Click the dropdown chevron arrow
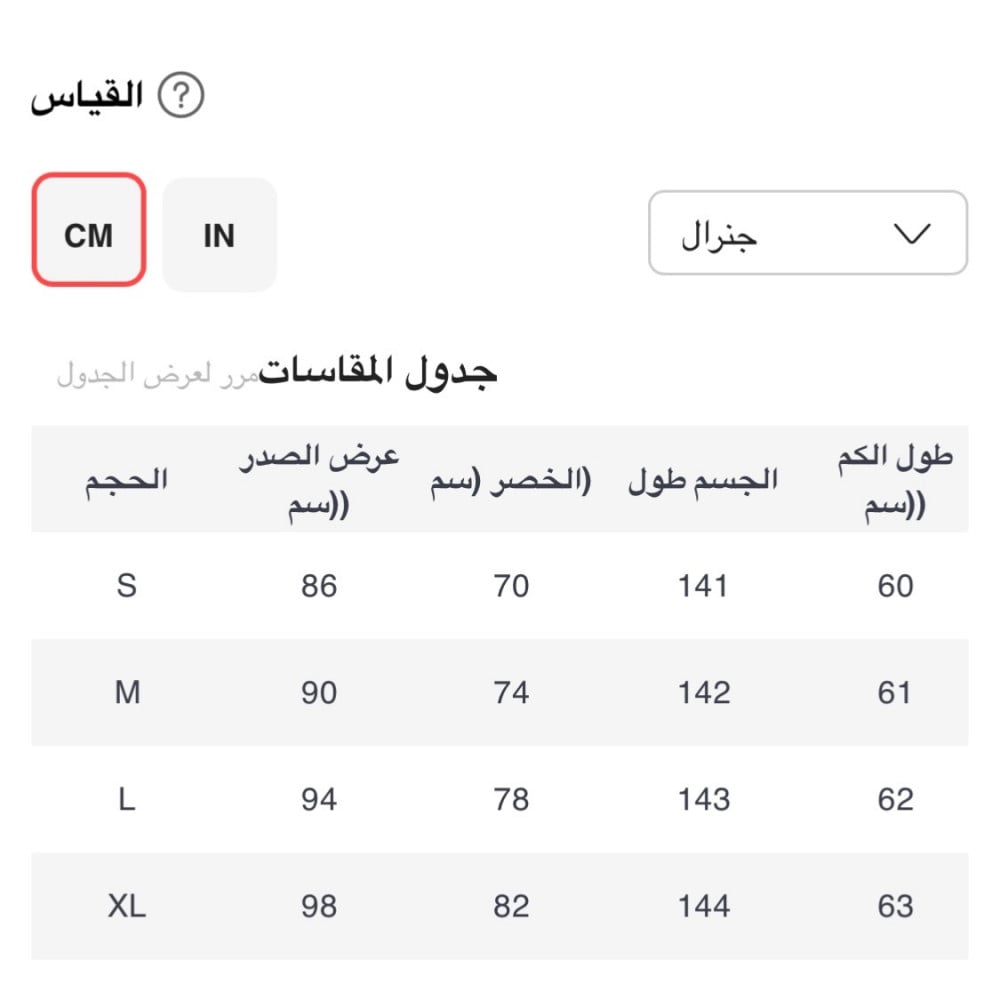The image size is (1000, 1000). [910, 234]
